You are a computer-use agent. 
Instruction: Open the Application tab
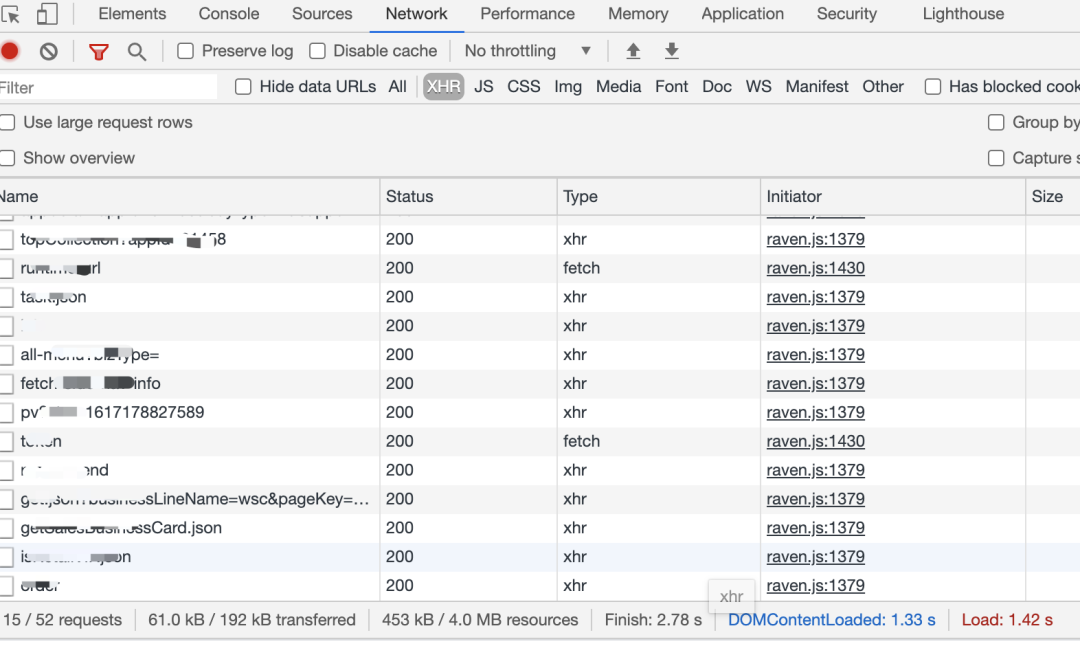(742, 14)
